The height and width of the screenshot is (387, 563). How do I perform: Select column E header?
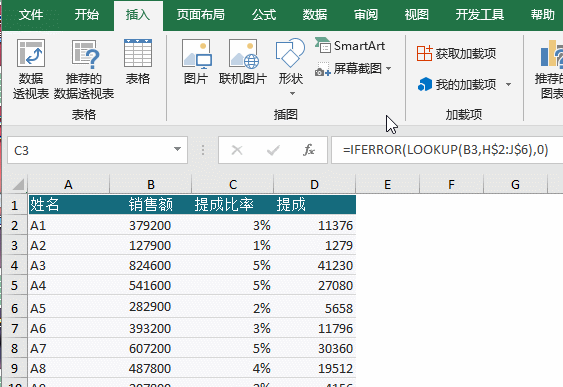pyautogui.click(x=387, y=185)
